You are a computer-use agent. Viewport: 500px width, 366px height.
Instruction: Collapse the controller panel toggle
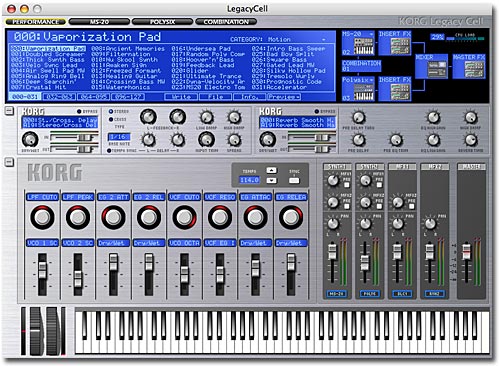pyautogui.click(x=9, y=162)
